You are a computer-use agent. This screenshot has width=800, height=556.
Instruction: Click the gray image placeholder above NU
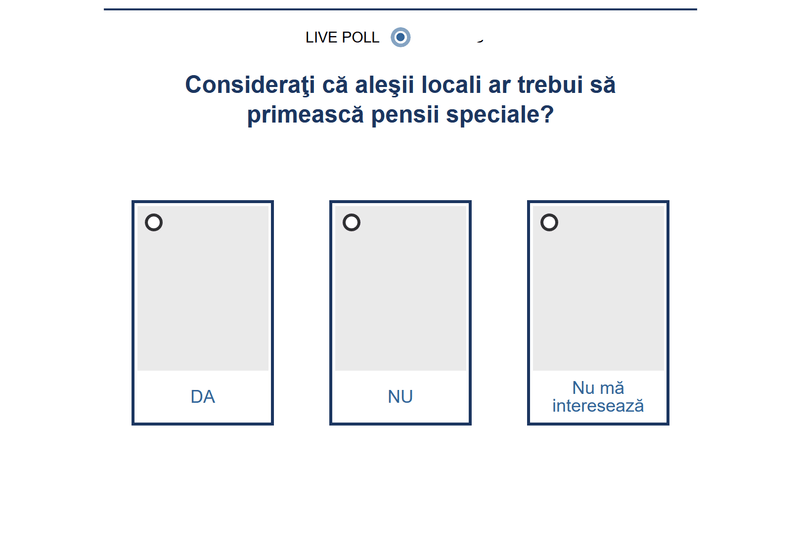point(400,295)
